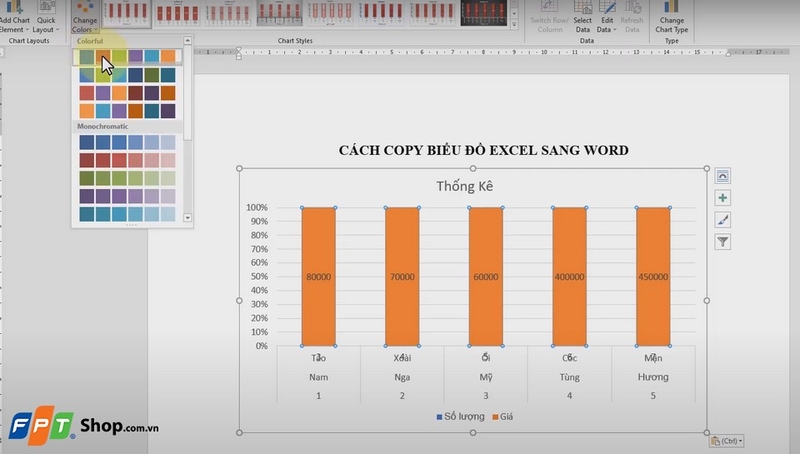Pick the red Monochromatic palette
The height and width of the screenshot is (454, 800).
click(127, 160)
